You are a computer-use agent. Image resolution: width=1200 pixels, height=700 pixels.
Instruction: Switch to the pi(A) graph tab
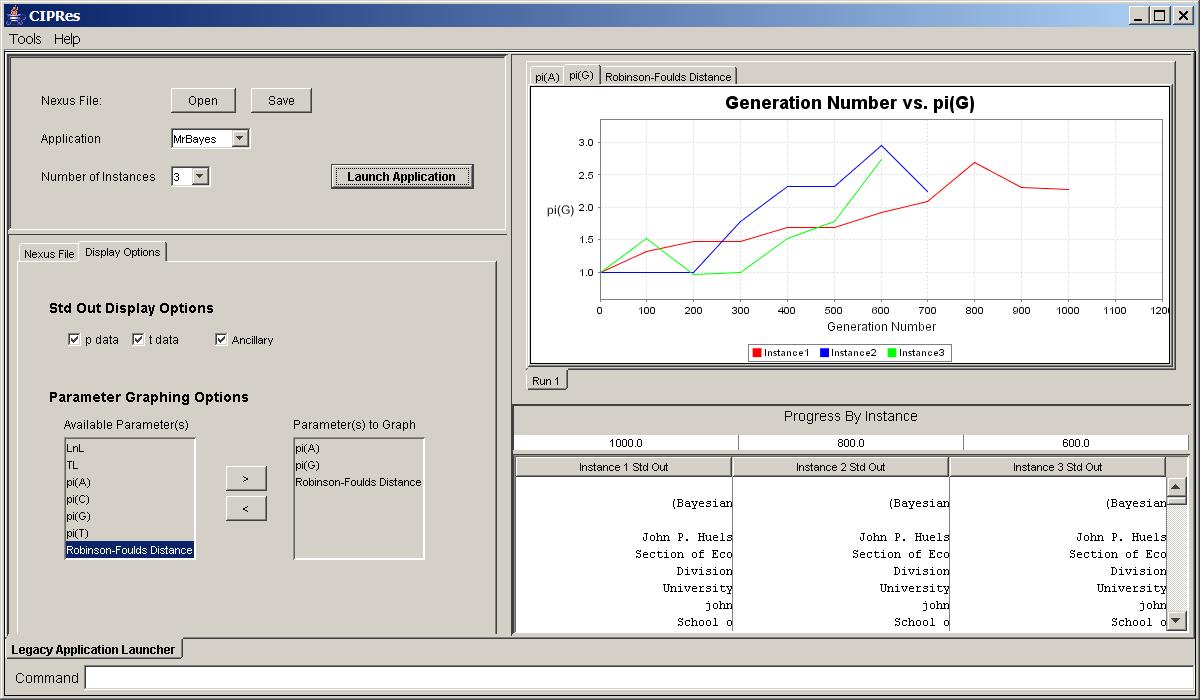[547, 77]
